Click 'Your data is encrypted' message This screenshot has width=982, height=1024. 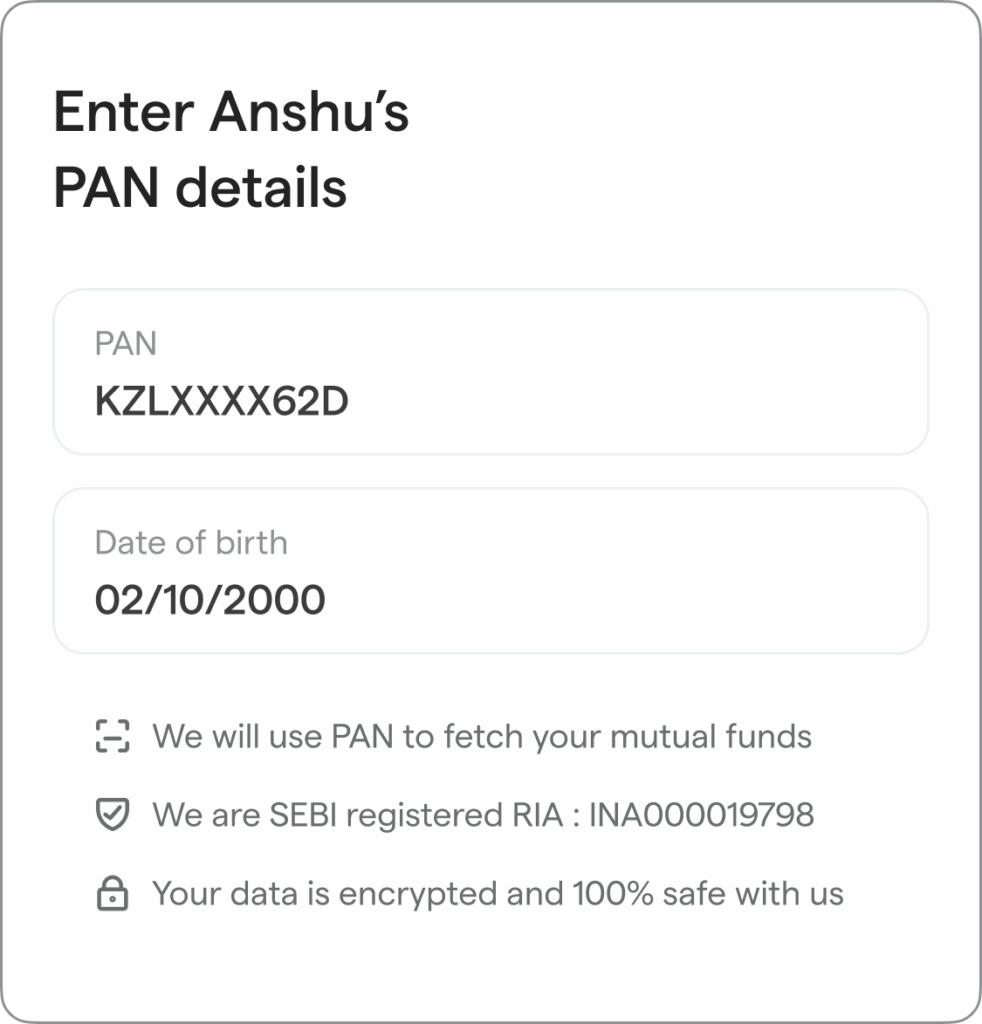pos(497,894)
